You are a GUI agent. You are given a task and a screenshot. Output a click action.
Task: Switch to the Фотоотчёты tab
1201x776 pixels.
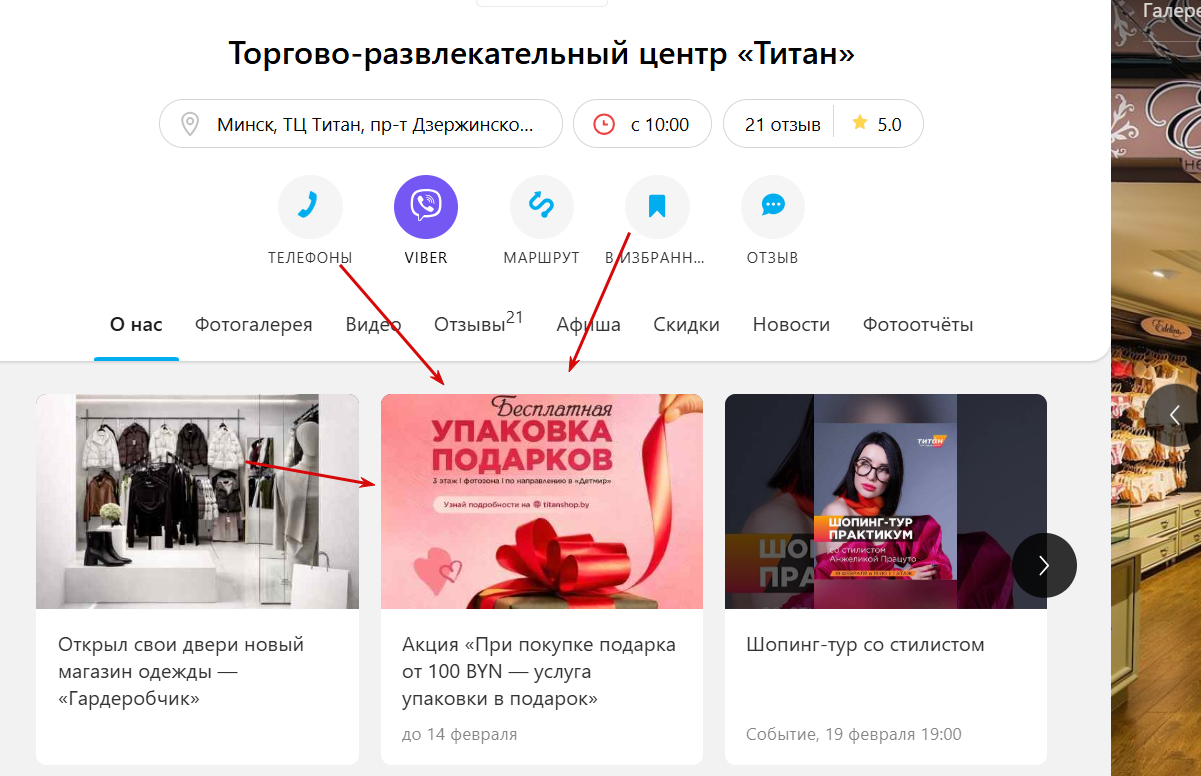tap(918, 324)
